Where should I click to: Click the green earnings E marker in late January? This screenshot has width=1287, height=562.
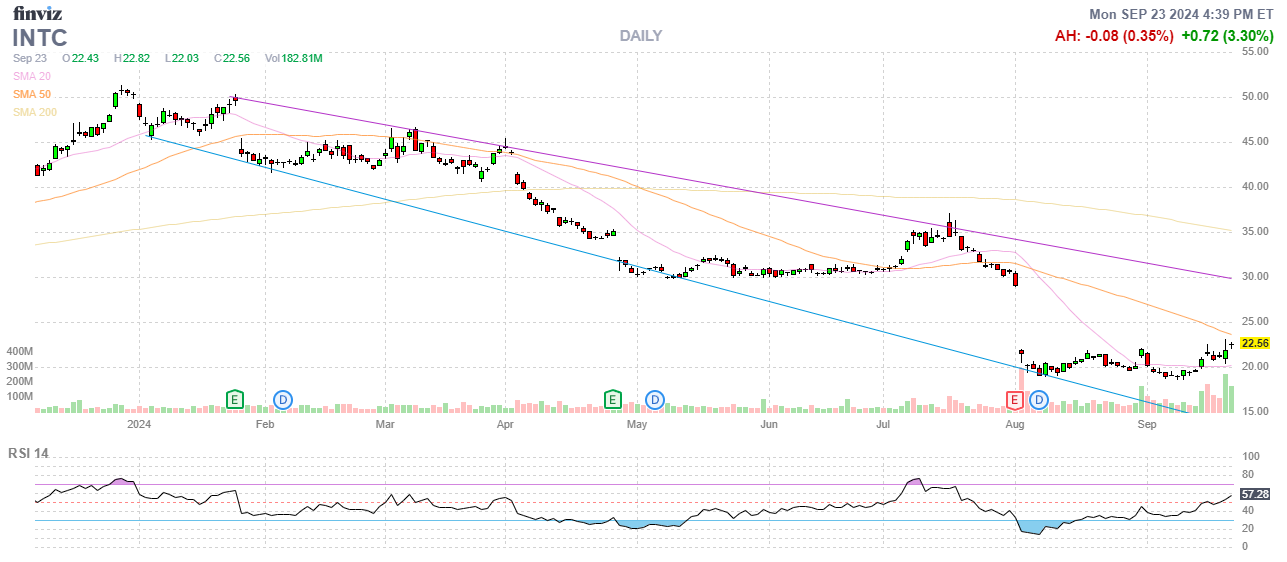(235, 400)
